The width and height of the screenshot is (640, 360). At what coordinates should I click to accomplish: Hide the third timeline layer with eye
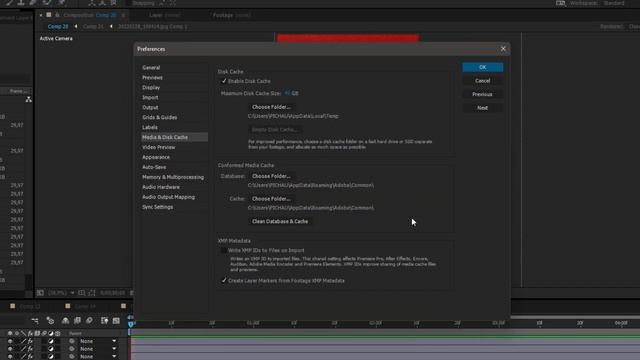click(x=10, y=356)
